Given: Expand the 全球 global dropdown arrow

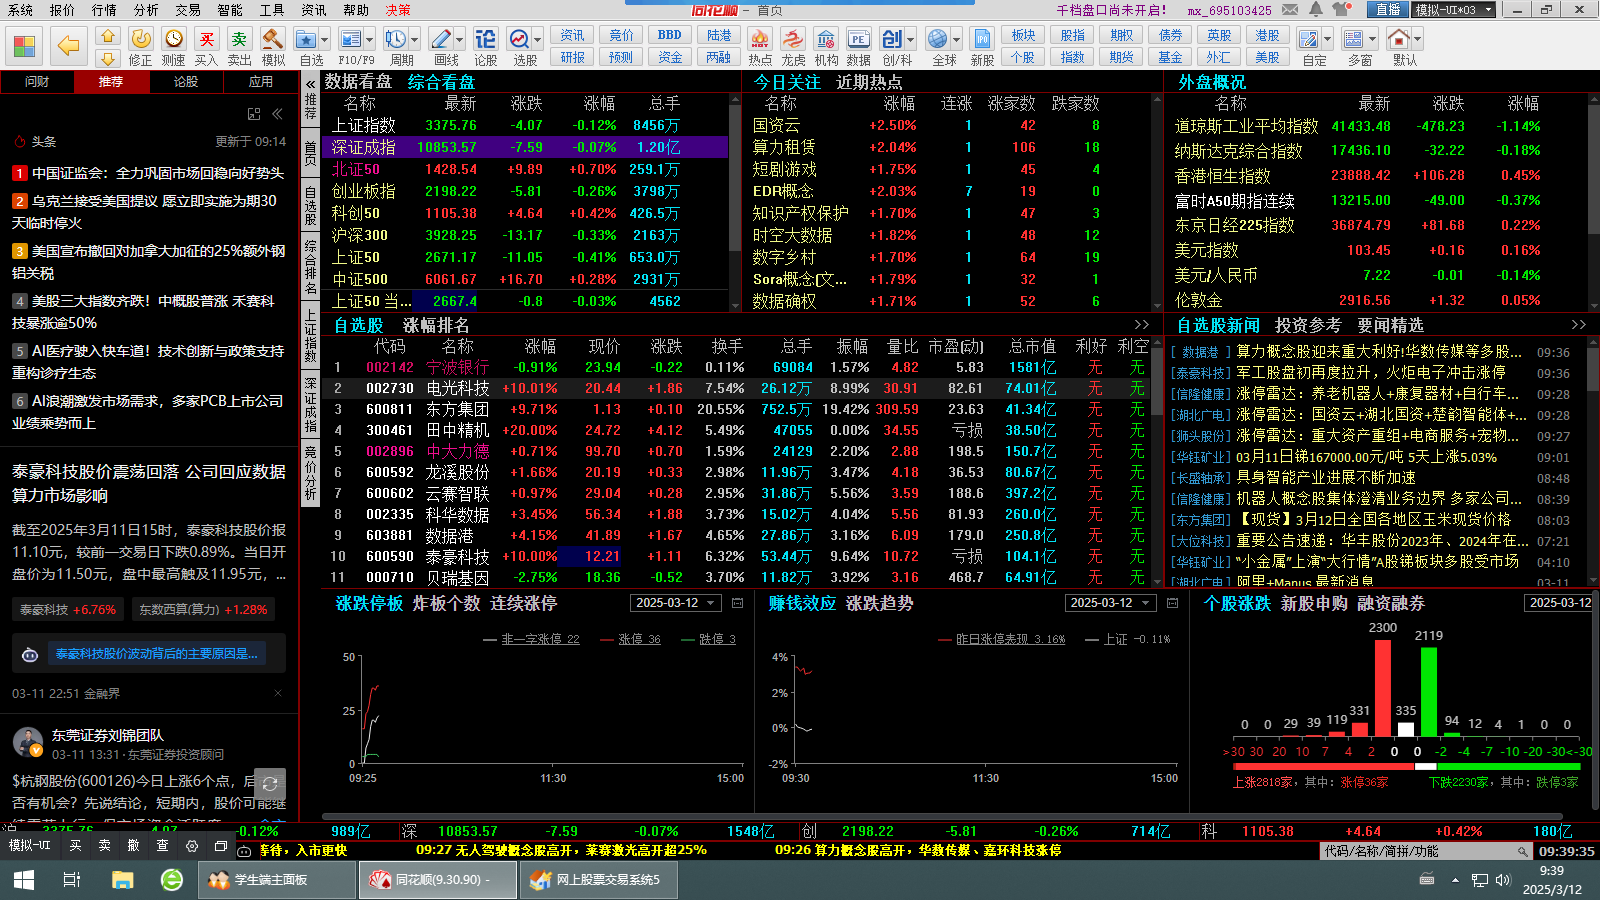Looking at the screenshot, I should [x=956, y=40].
